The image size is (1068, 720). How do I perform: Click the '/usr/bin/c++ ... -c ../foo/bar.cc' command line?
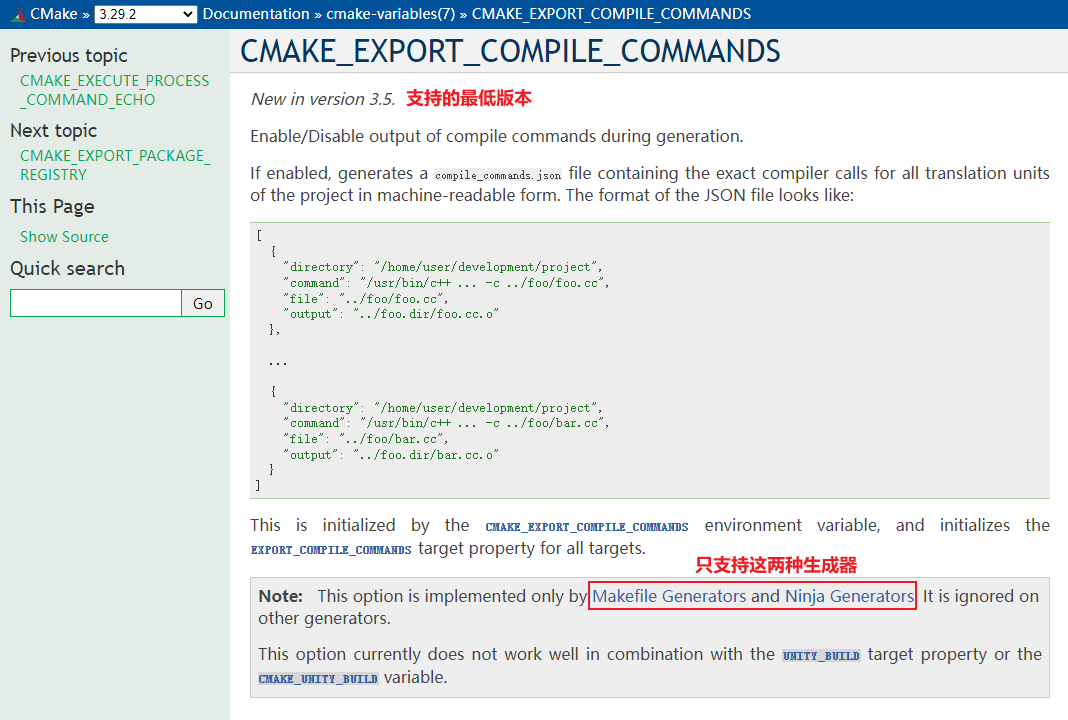coord(446,423)
